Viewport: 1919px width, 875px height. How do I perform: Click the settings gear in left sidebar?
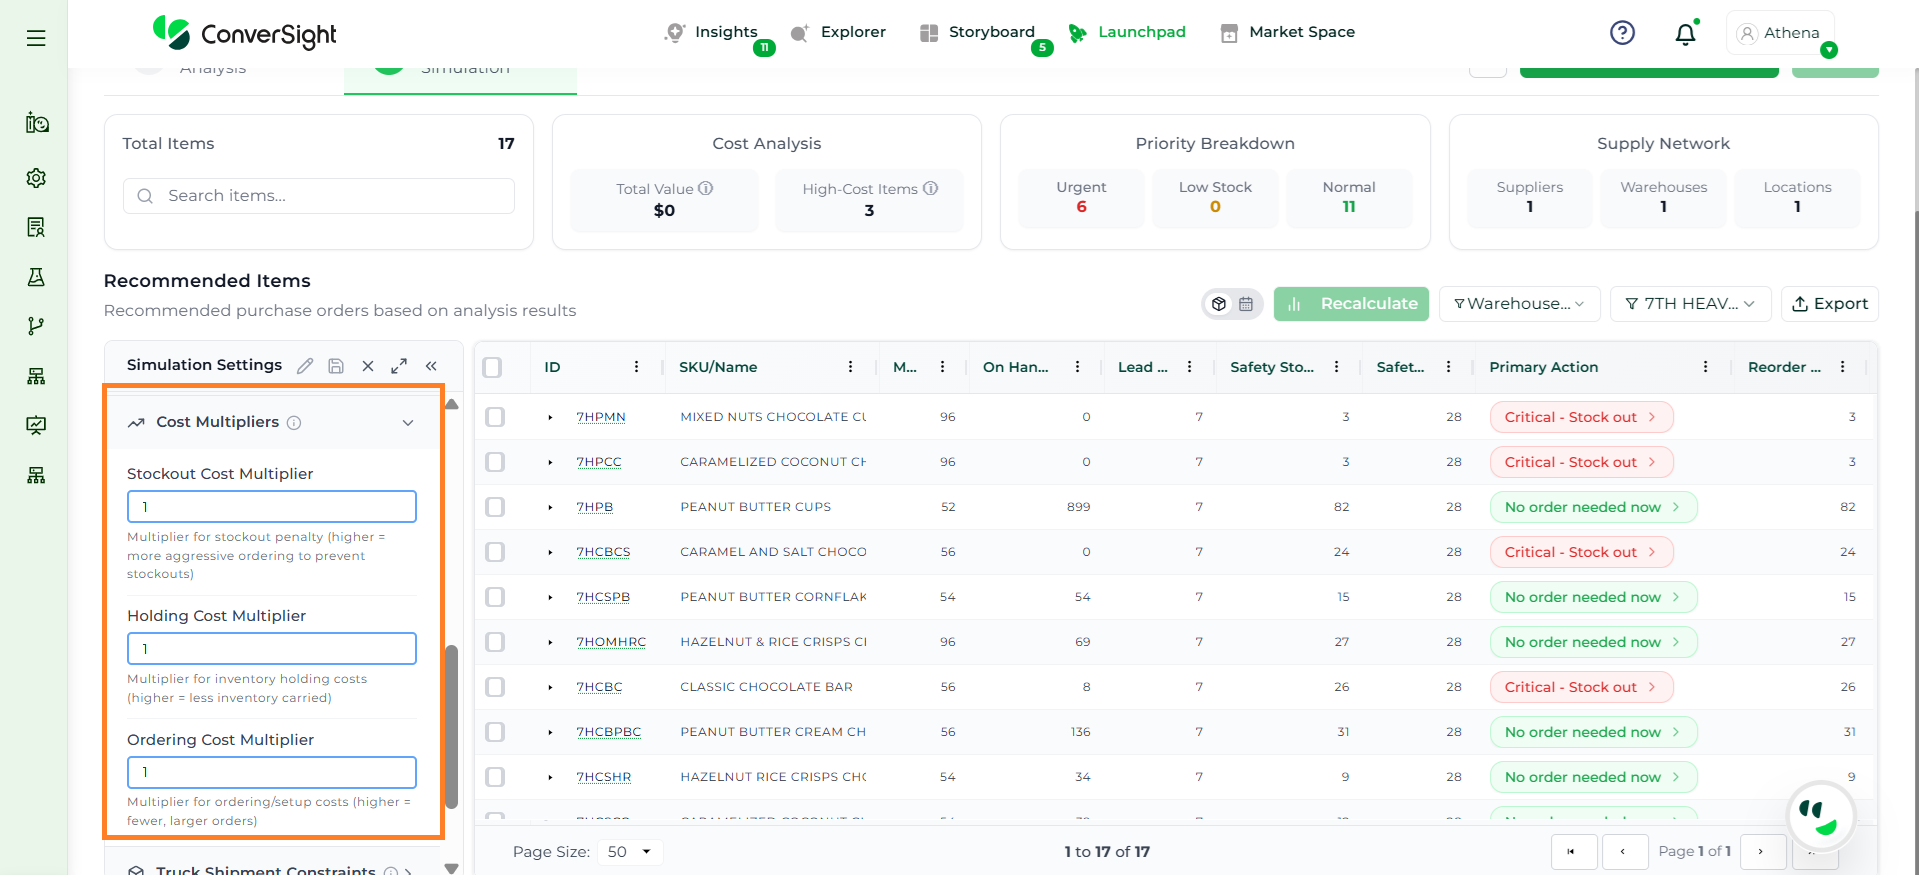coord(36,178)
